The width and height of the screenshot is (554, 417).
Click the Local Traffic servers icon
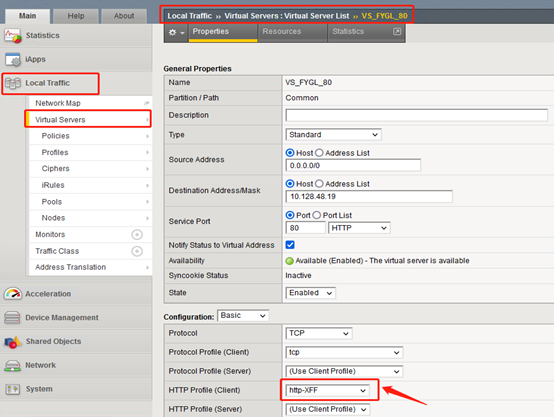click(x=13, y=83)
